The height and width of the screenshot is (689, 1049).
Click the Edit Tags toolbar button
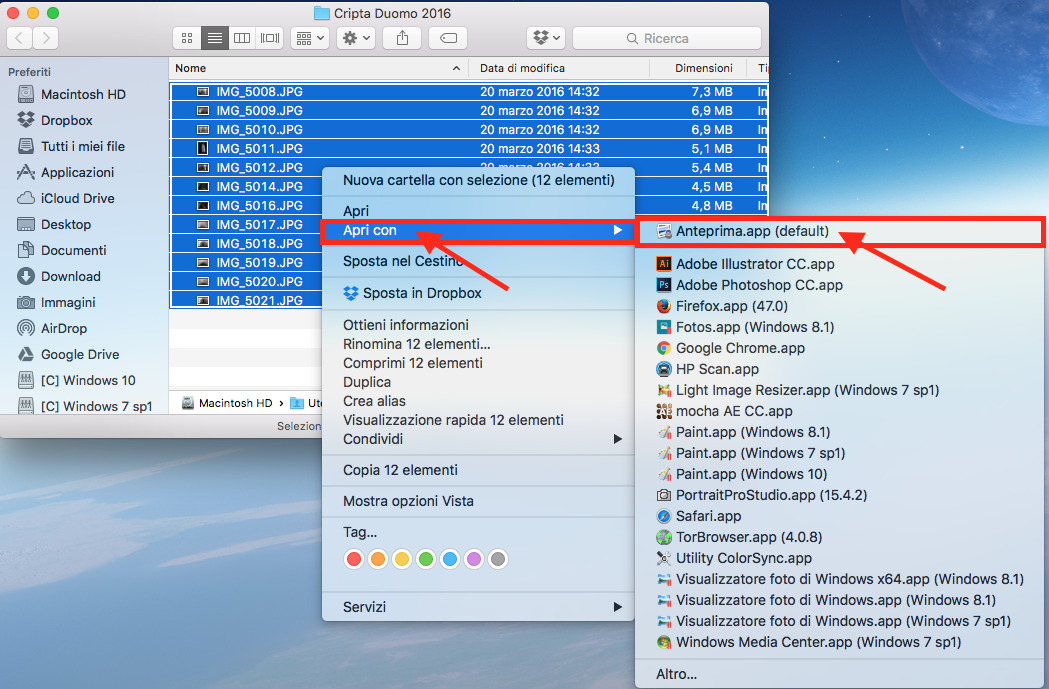point(448,38)
